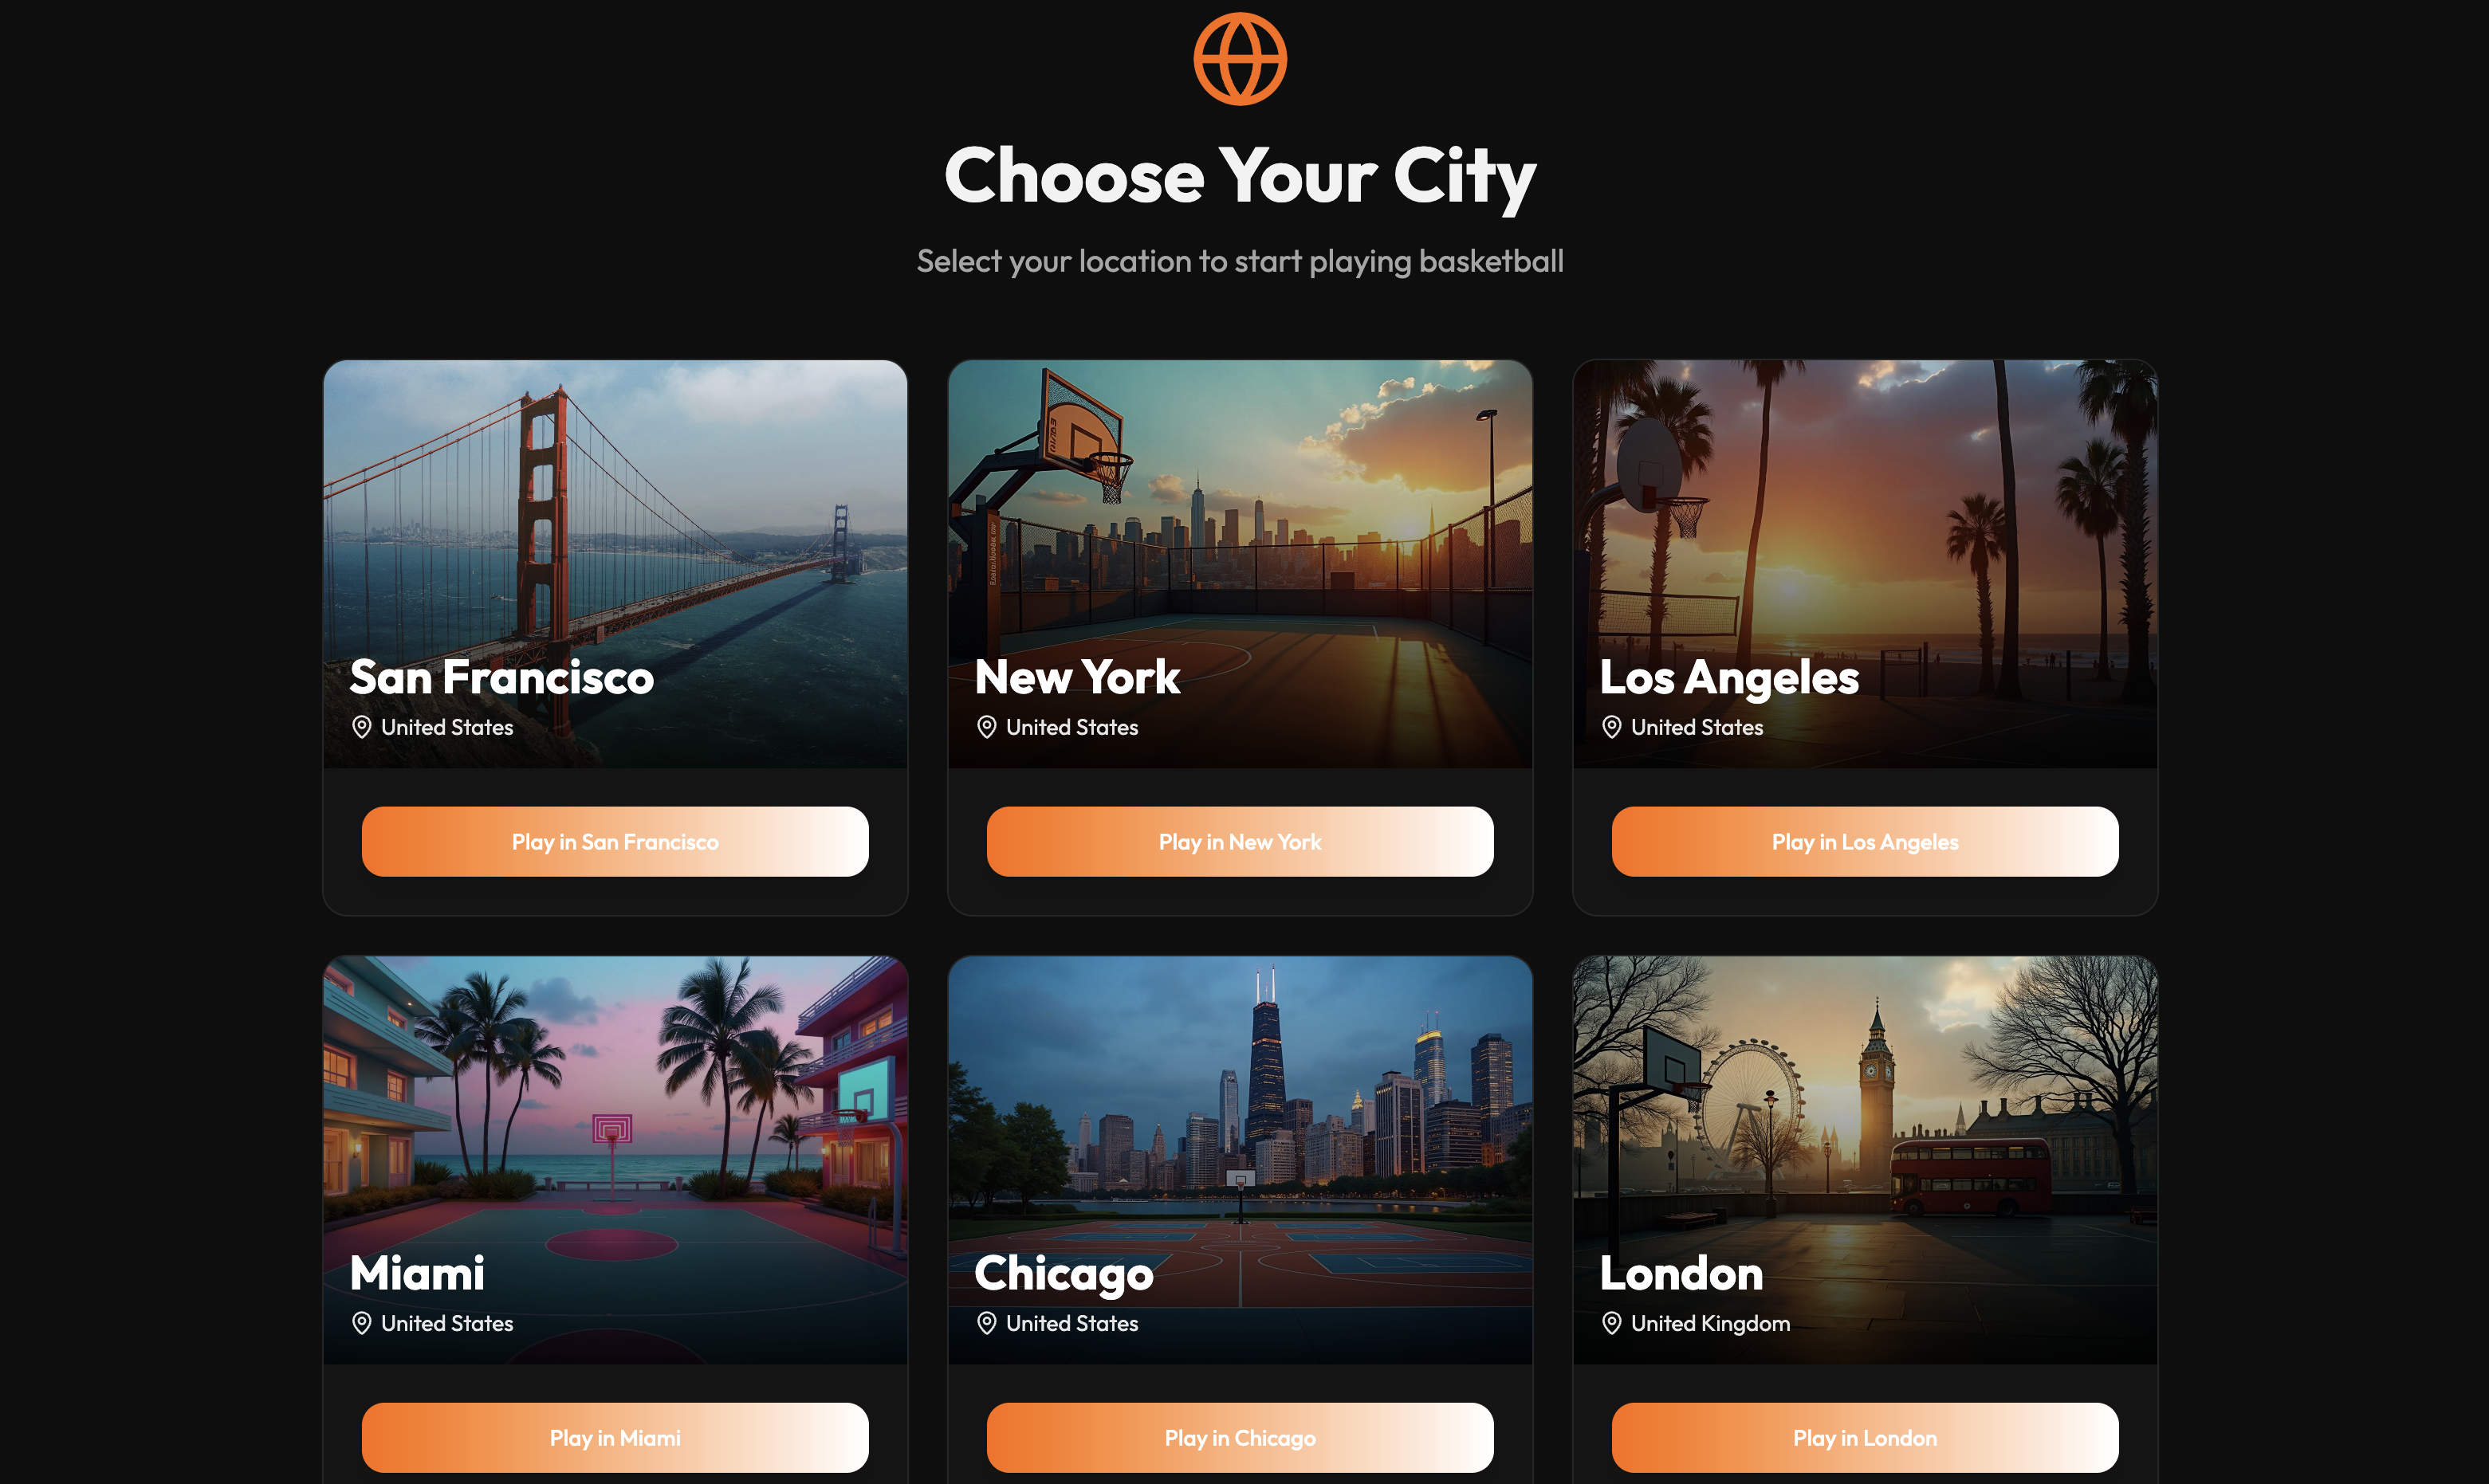Click the location pin under Miami
Image resolution: width=2489 pixels, height=1484 pixels.
coord(362,1323)
